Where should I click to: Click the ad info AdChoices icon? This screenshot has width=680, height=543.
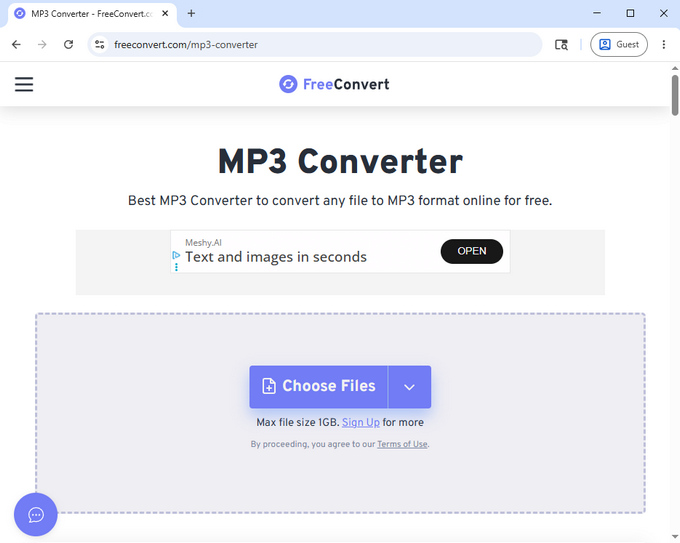tap(176, 255)
